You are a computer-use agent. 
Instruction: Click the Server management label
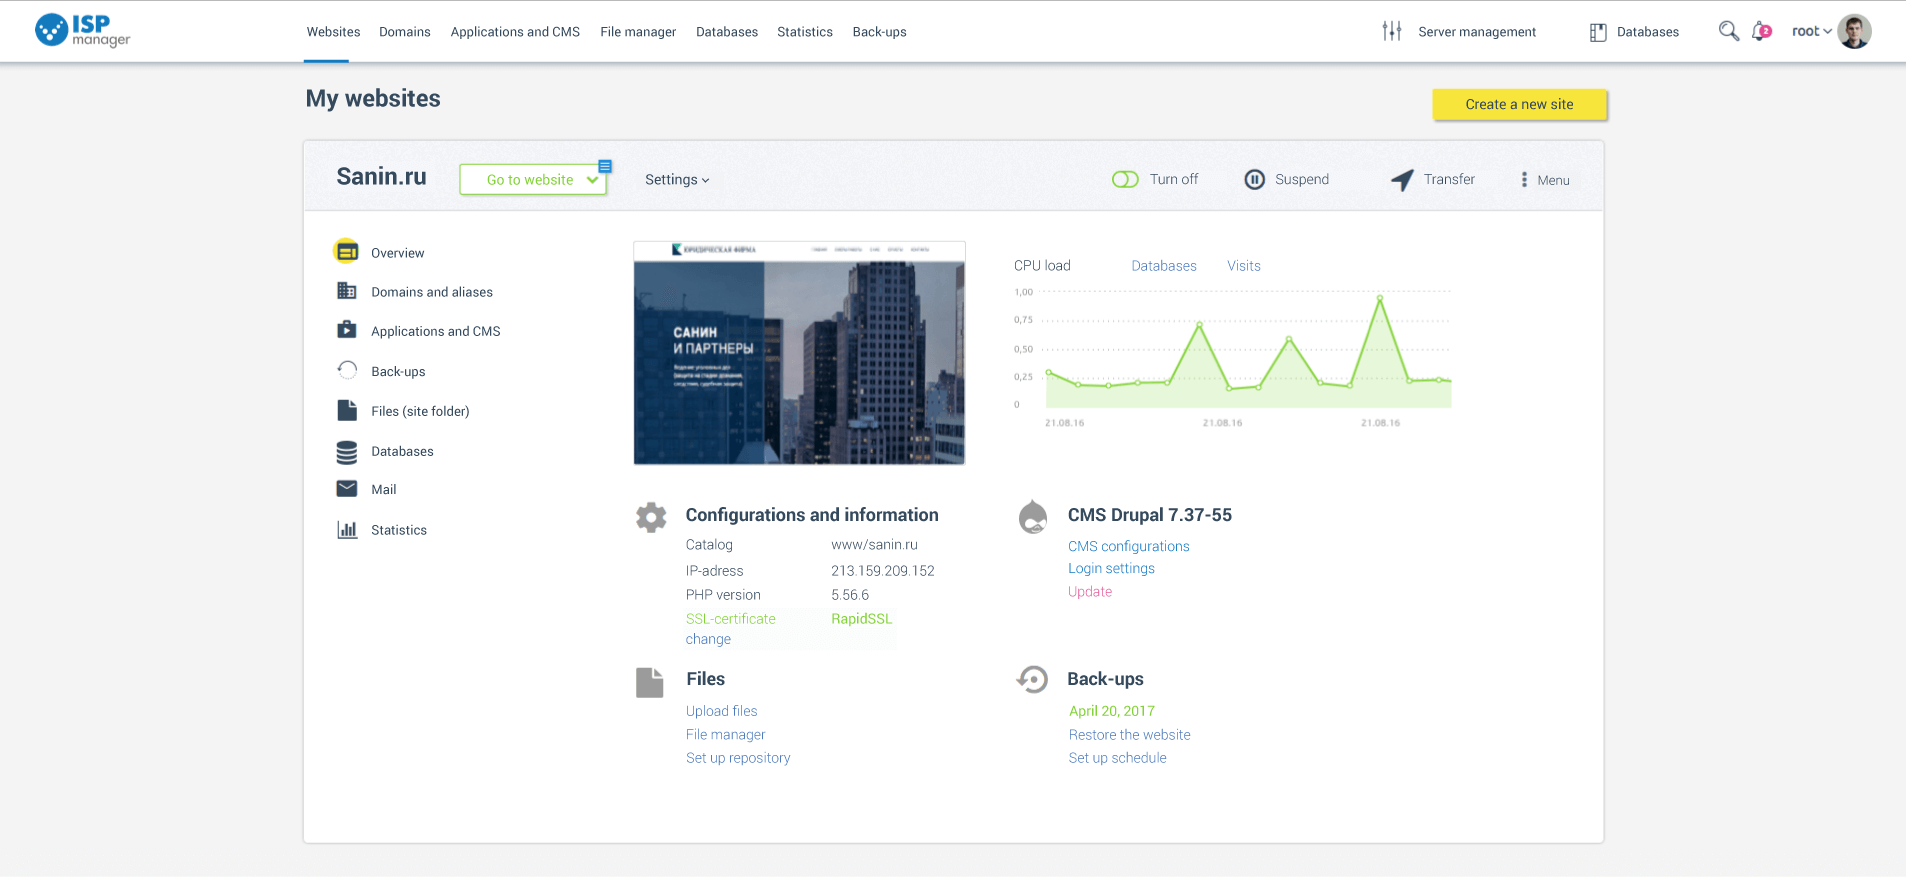(1477, 32)
